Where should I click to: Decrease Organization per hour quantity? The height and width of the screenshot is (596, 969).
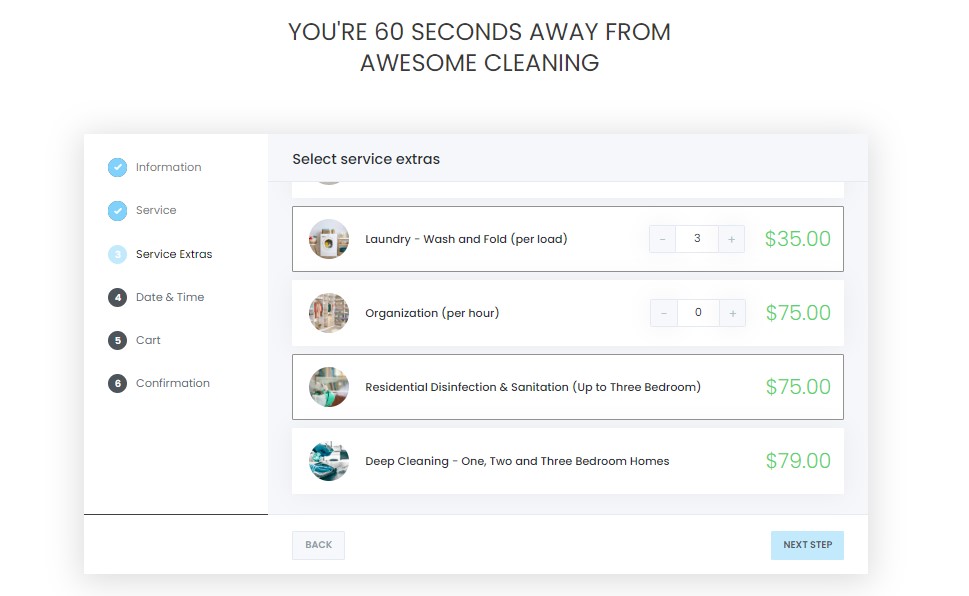pyautogui.click(x=663, y=313)
